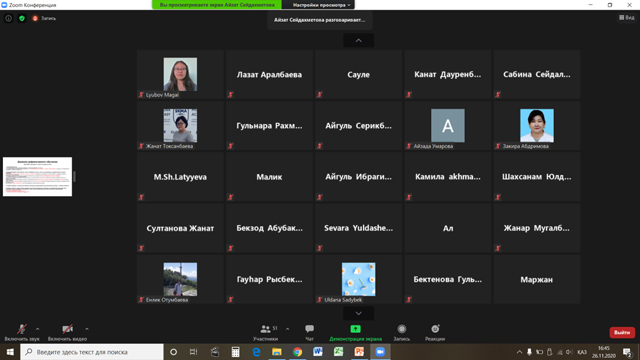
Task: Open Настройки просмотра view options dropdown
Action: tap(321, 5)
